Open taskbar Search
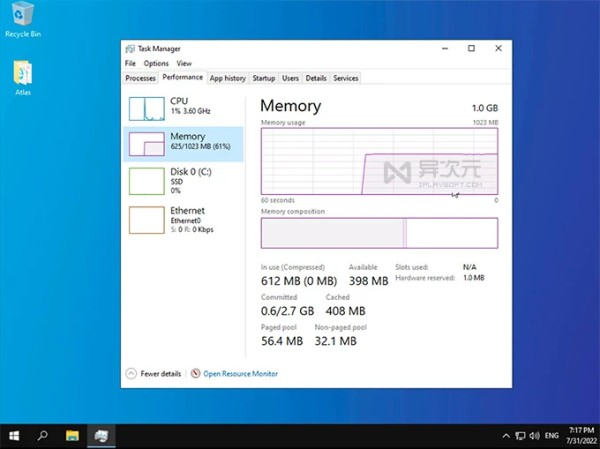This screenshot has width=600, height=449. [x=43, y=436]
